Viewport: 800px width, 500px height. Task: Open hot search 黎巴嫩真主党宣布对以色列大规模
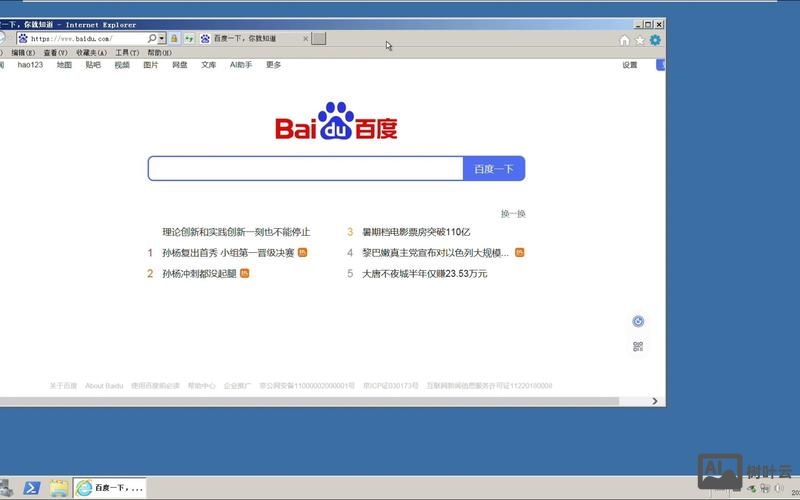click(x=435, y=253)
